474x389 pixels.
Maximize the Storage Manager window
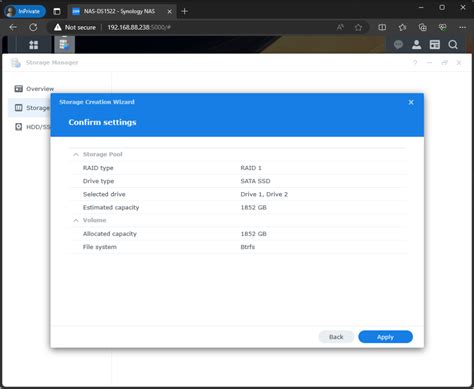click(x=444, y=63)
